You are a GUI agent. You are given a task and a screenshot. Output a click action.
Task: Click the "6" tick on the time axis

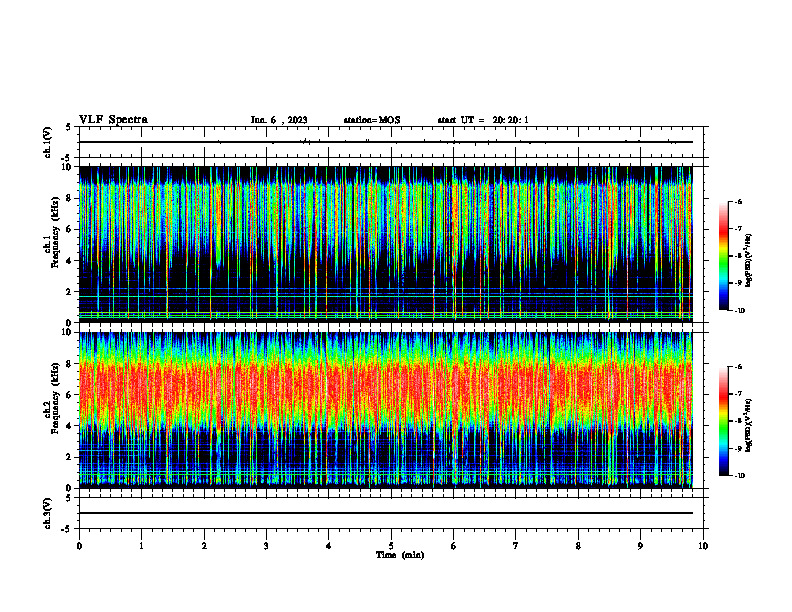[454, 546]
